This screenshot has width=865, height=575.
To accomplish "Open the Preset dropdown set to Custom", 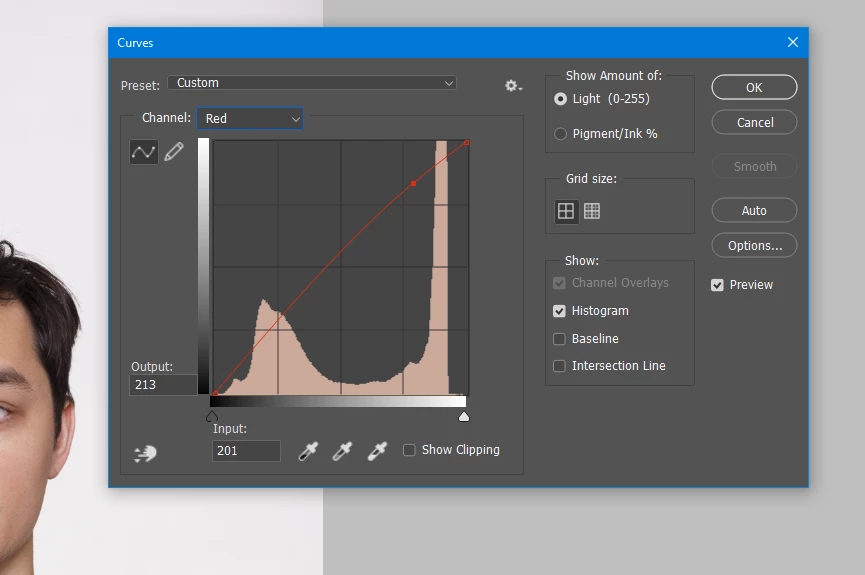I will click(312, 83).
